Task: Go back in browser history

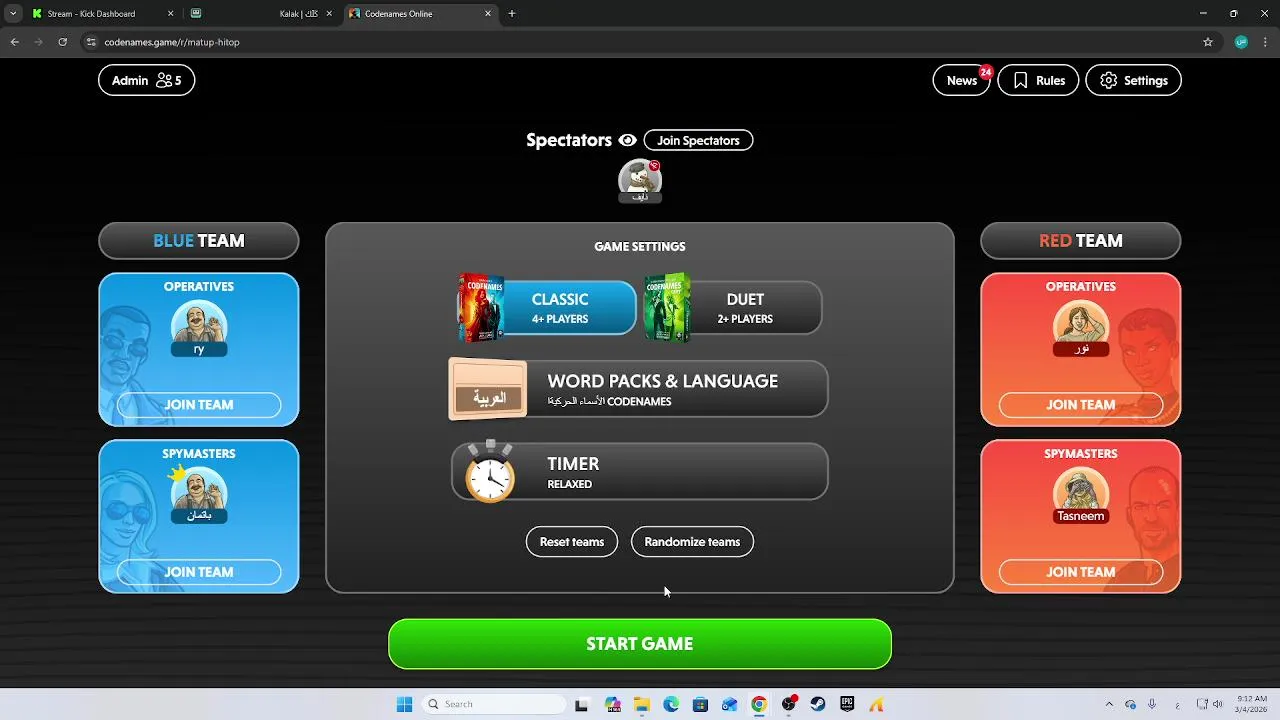Action: (15, 42)
